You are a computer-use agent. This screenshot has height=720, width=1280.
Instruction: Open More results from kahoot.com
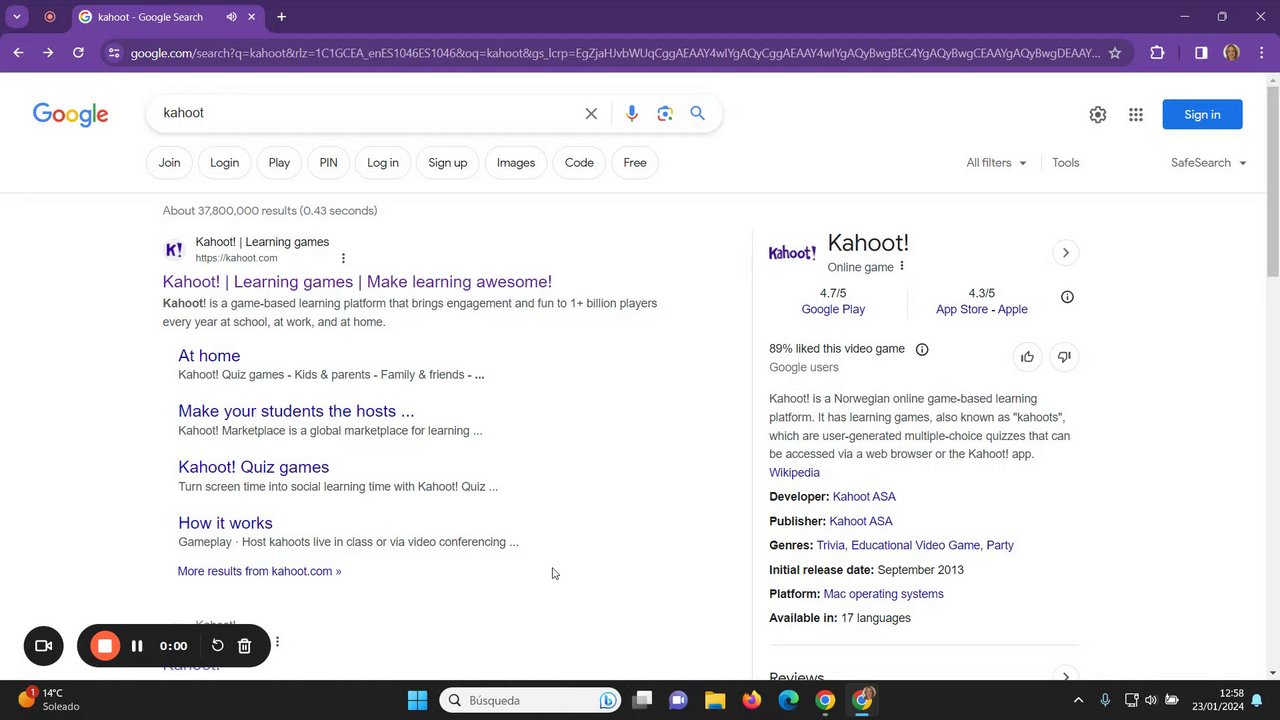(x=259, y=572)
